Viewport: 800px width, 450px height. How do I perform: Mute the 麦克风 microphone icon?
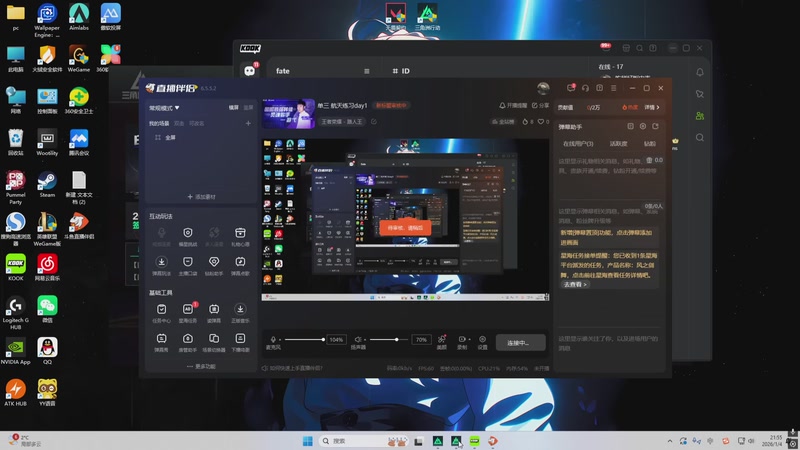(x=273, y=339)
